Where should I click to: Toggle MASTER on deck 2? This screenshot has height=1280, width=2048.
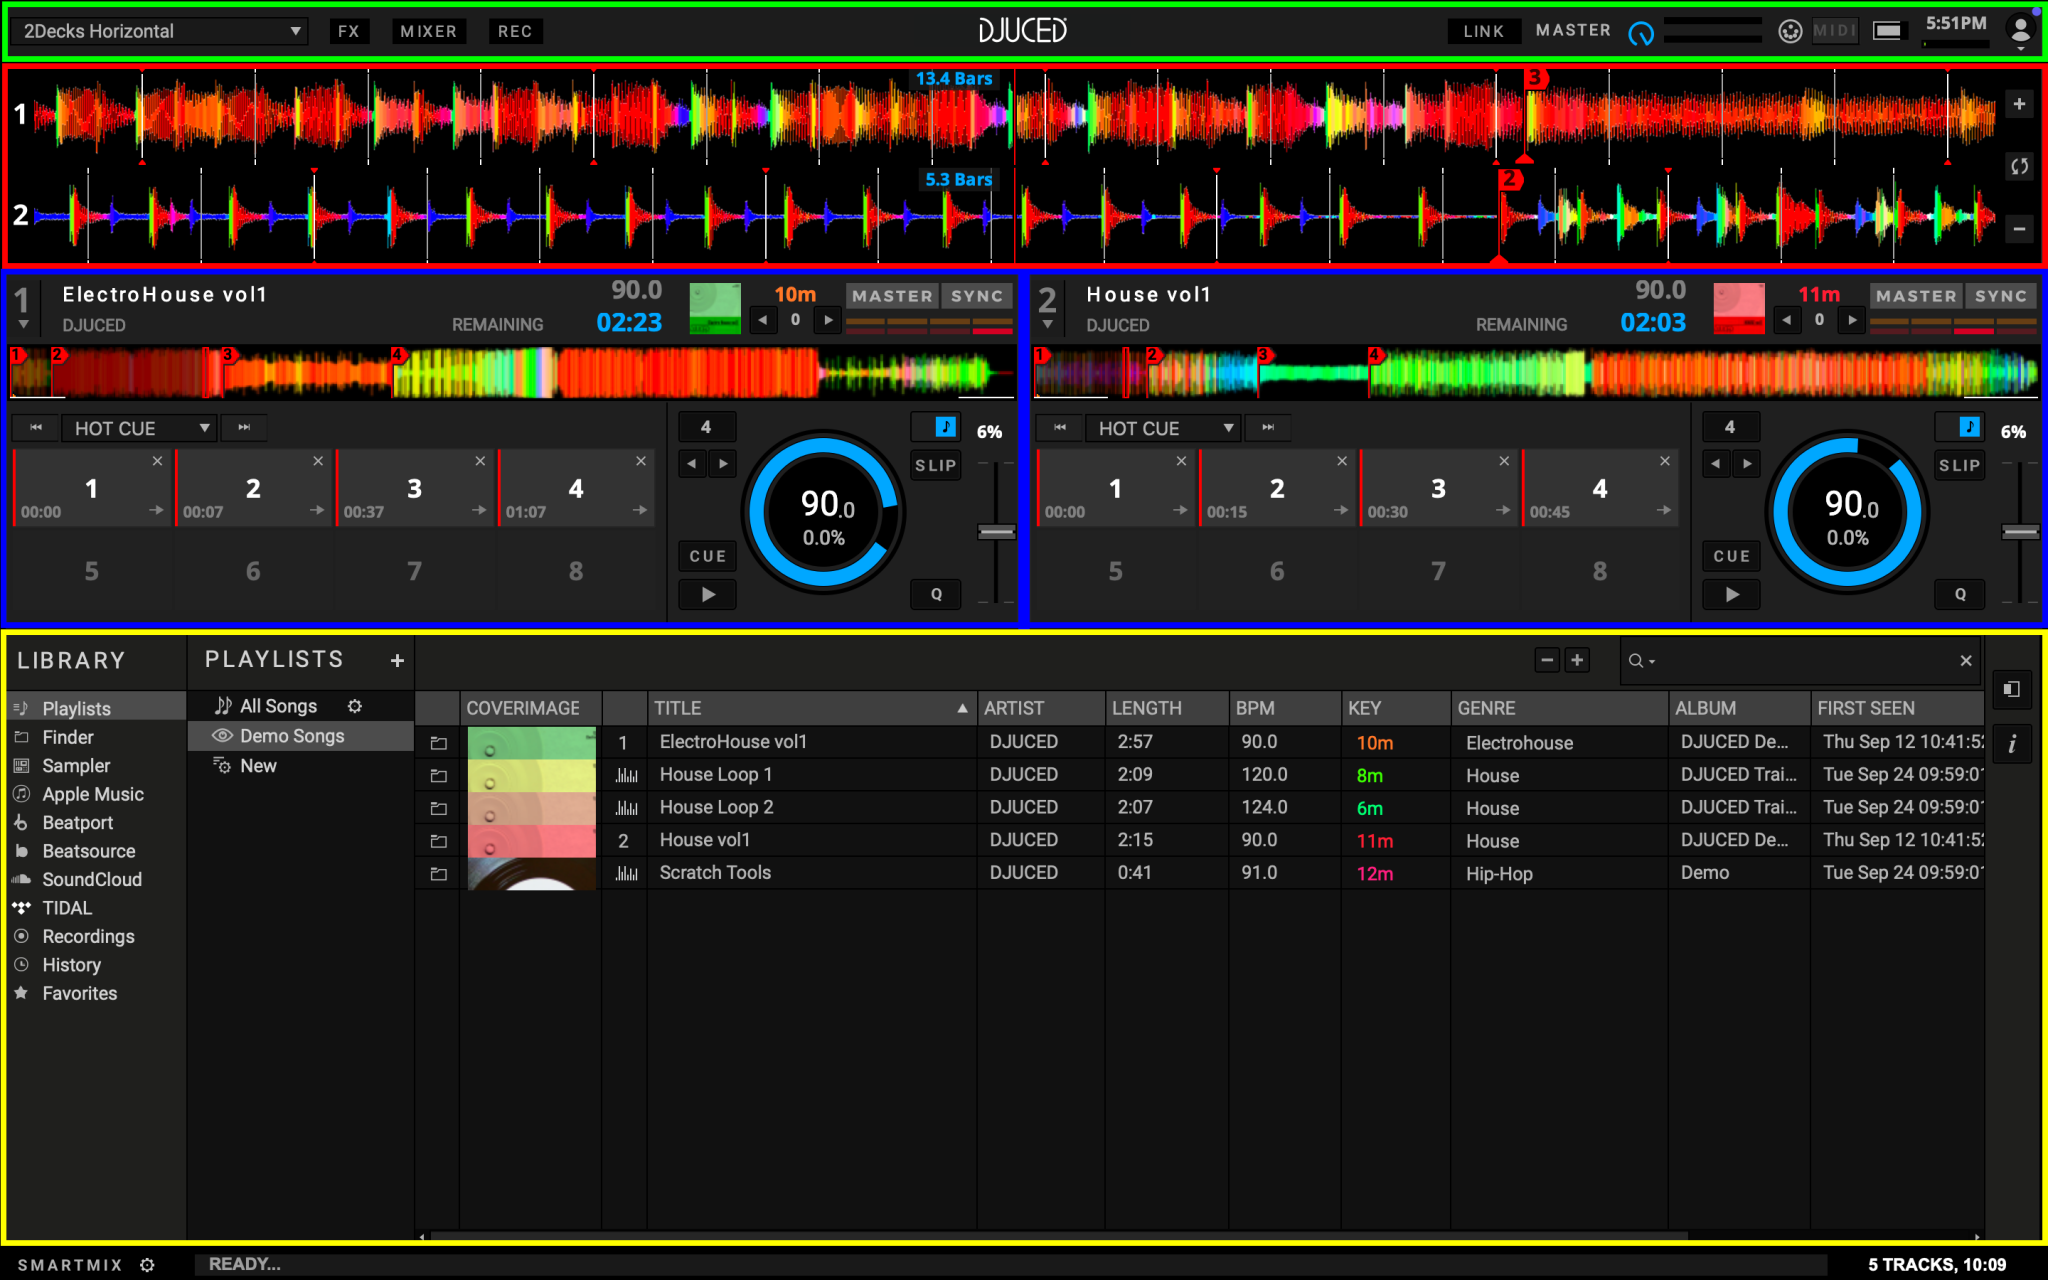tap(1915, 296)
